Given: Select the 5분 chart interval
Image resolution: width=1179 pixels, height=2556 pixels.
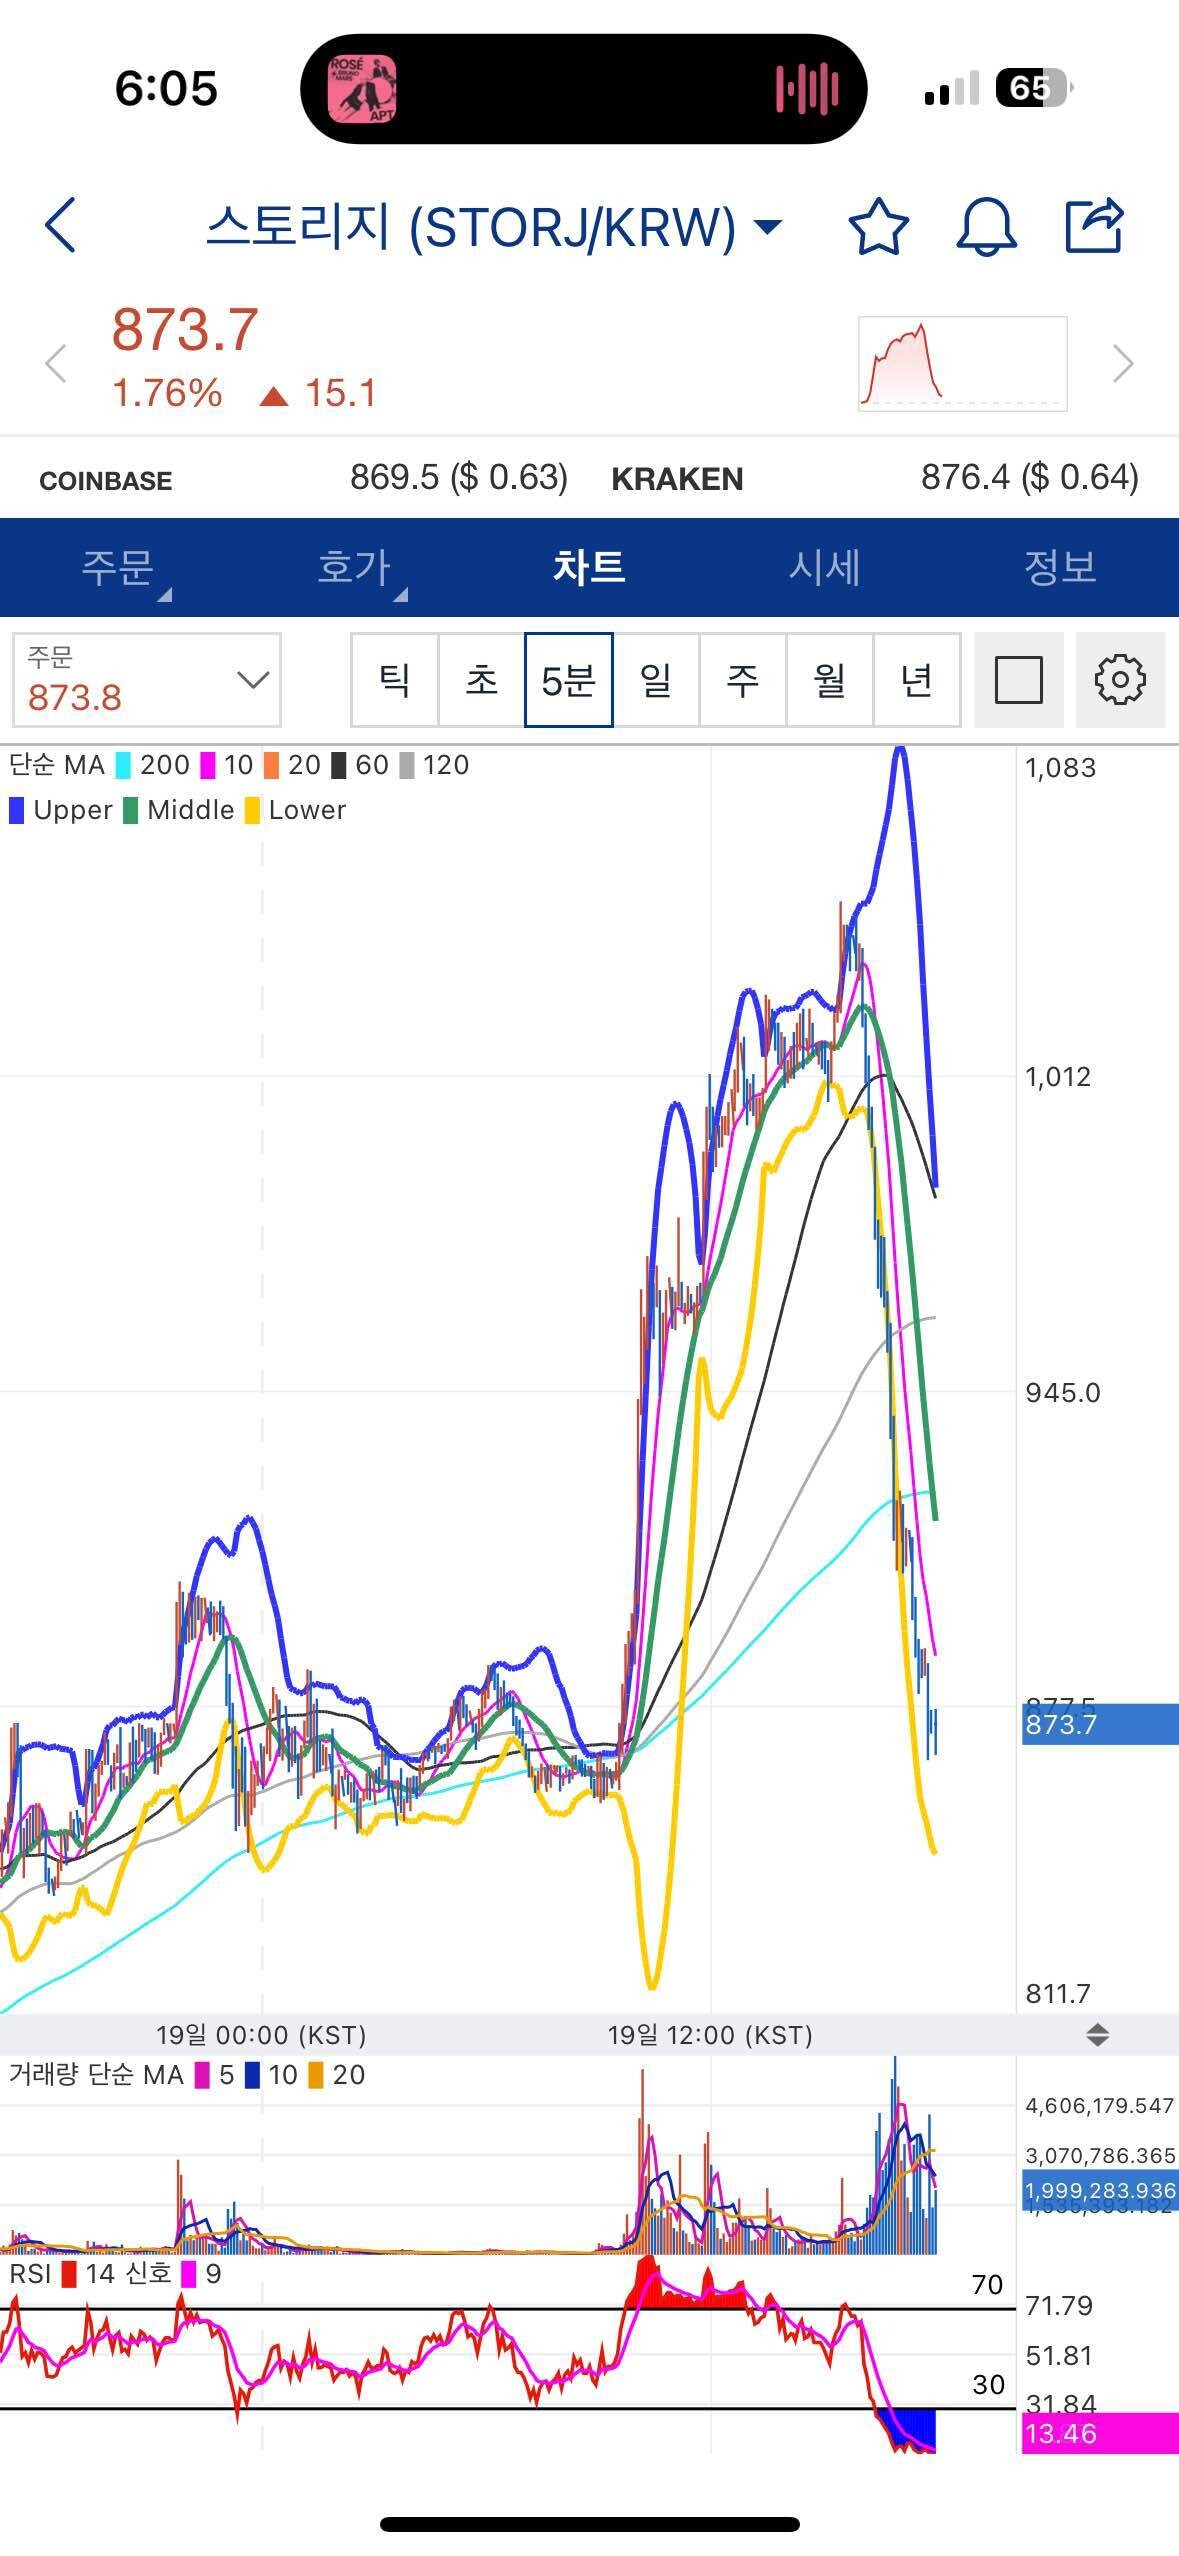Looking at the screenshot, I should click(x=568, y=680).
